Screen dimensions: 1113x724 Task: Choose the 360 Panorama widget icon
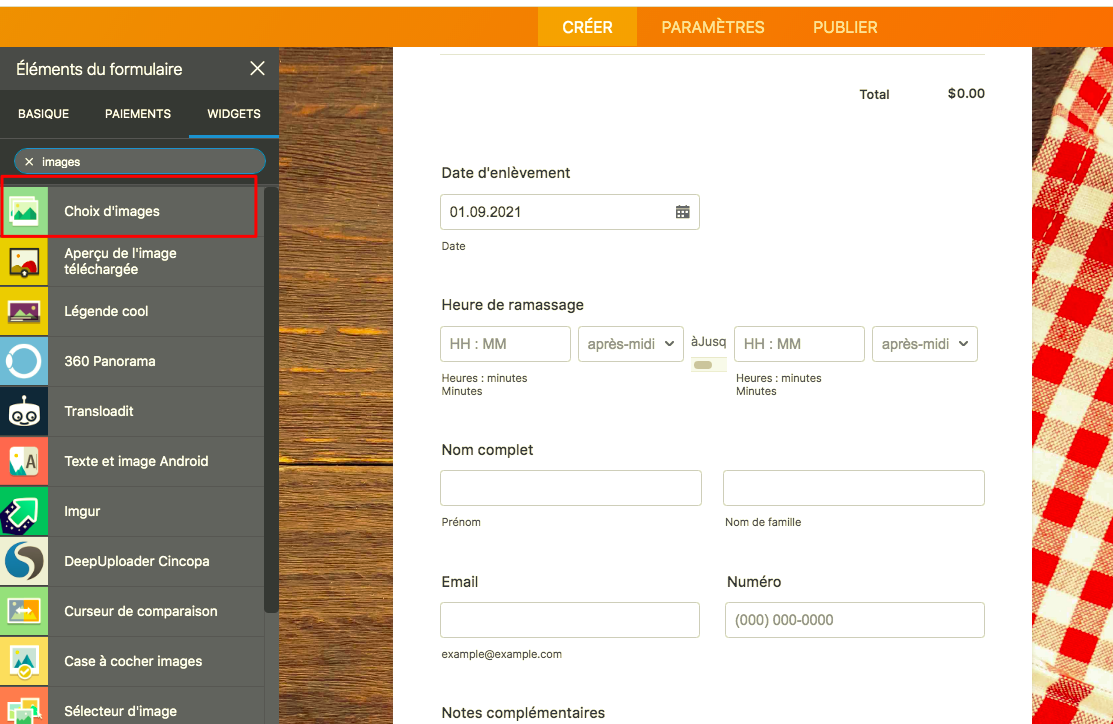pyautogui.click(x=24, y=361)
